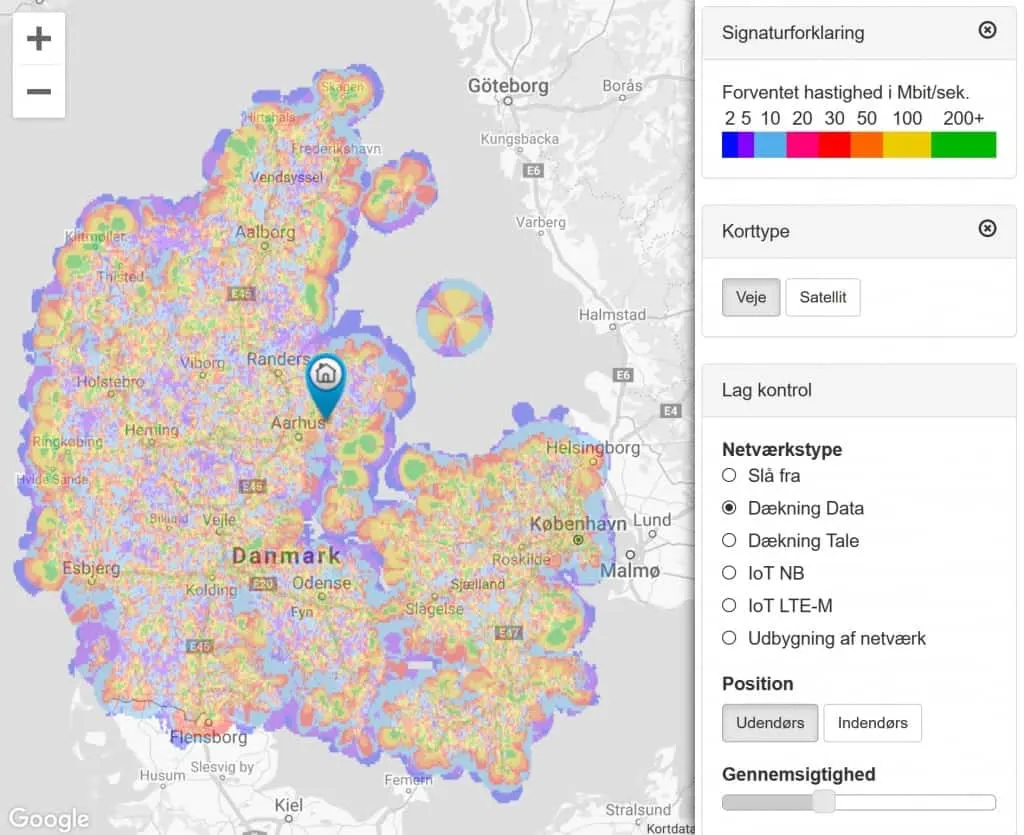Switch map type to Veje
The image size is (1024, 835).
(750, 297)
